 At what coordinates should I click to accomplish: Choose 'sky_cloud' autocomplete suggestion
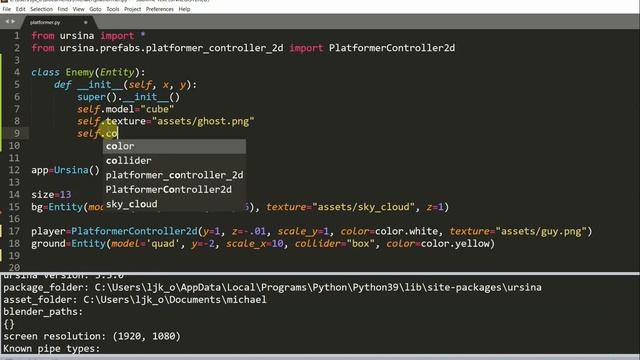174,204
